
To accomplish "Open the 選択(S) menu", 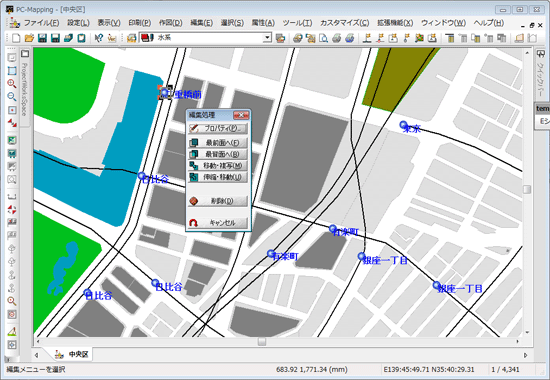I will pos(232,23).
